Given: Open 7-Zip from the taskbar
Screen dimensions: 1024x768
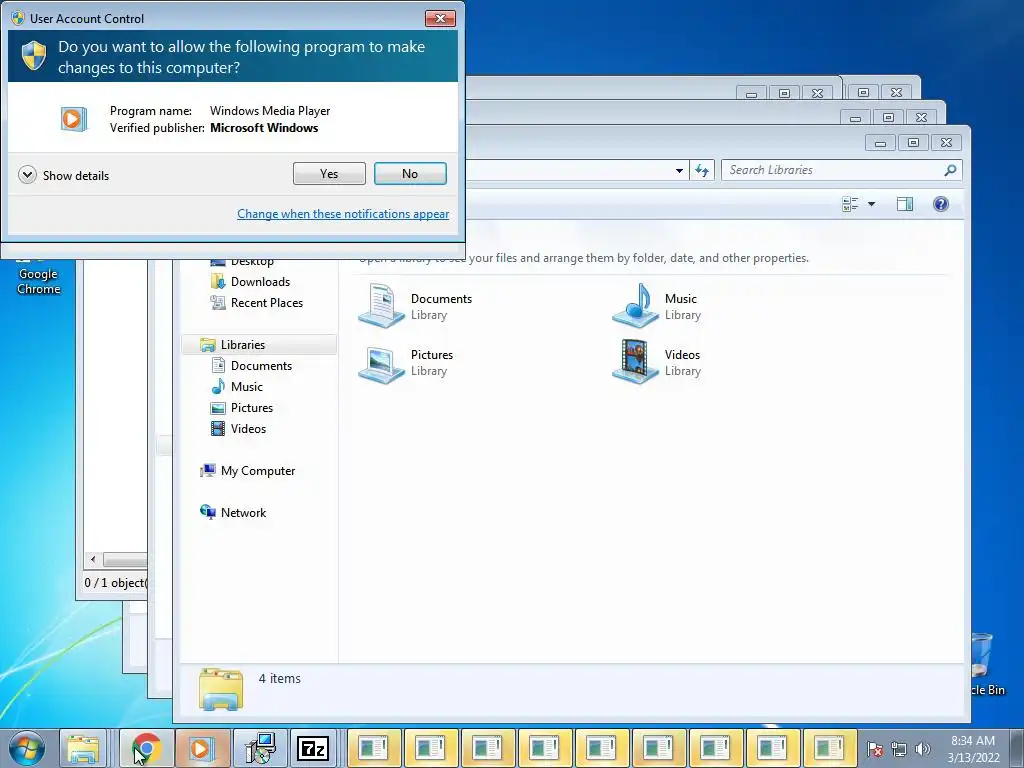Looking at the screenshot, I should tap(313, 748).
